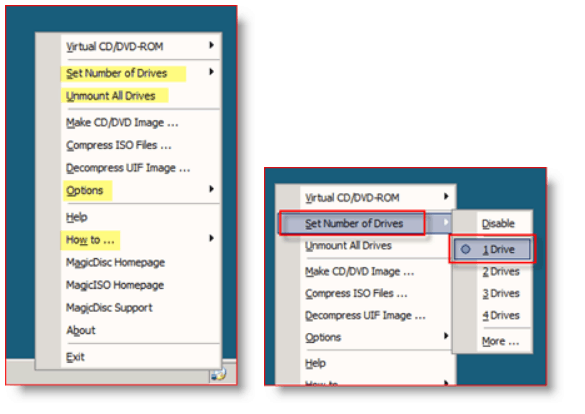Open MagicDisc Support entry

click(109, 308)
